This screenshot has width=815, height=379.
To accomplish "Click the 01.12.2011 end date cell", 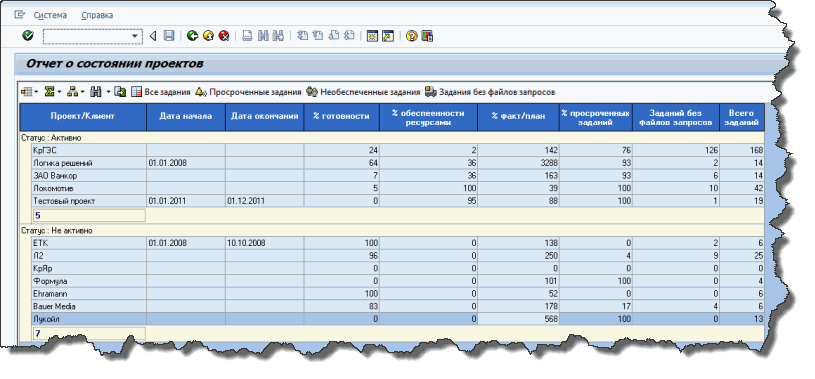I will (x=265, y=201).
